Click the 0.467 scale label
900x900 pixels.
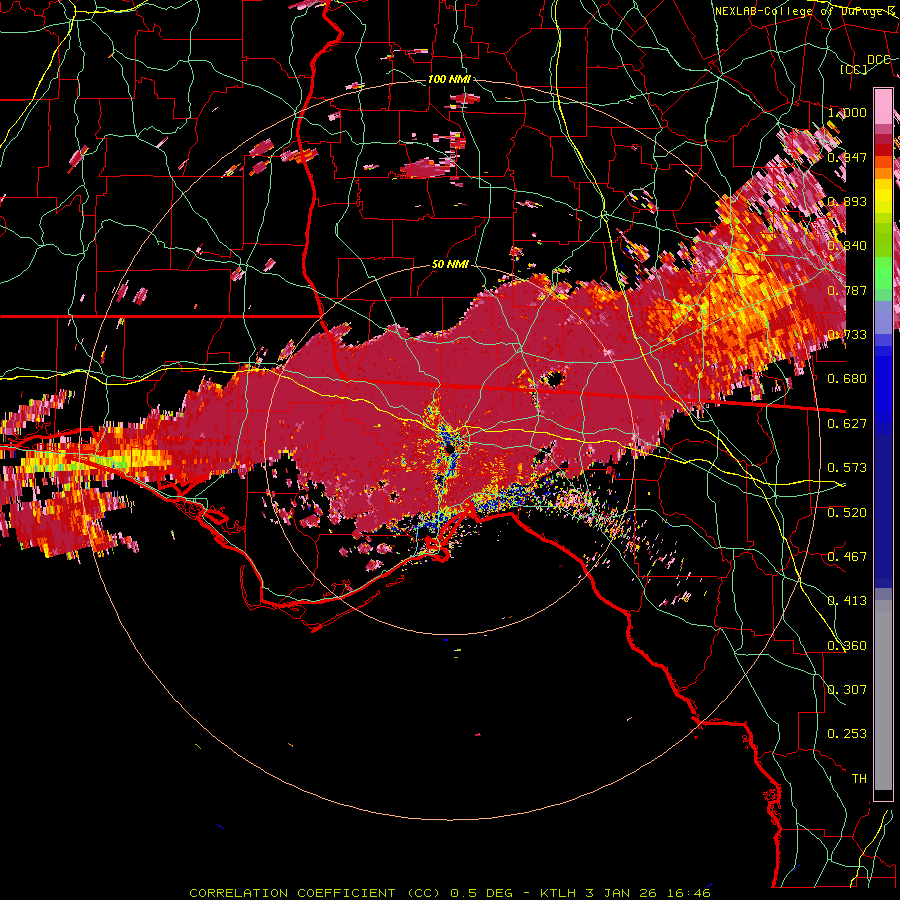[847, 556]
